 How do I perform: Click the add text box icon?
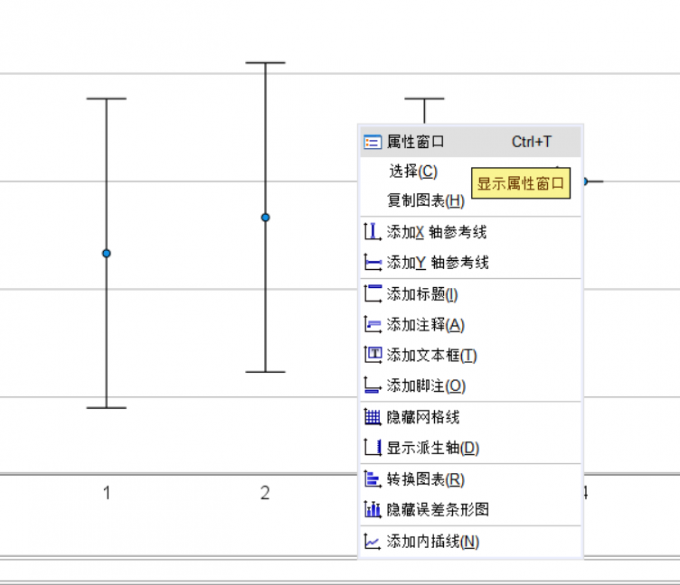pyautogui.click(x=373, y=355)
